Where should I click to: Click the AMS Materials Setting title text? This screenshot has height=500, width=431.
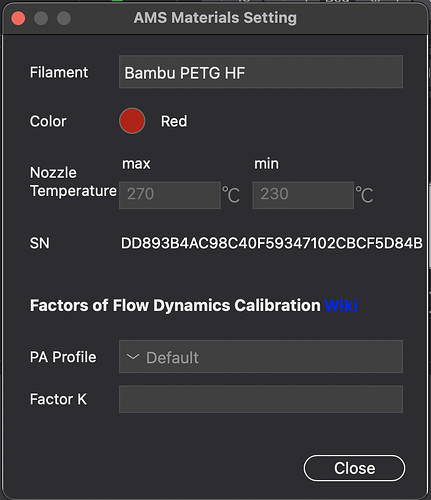215,18
